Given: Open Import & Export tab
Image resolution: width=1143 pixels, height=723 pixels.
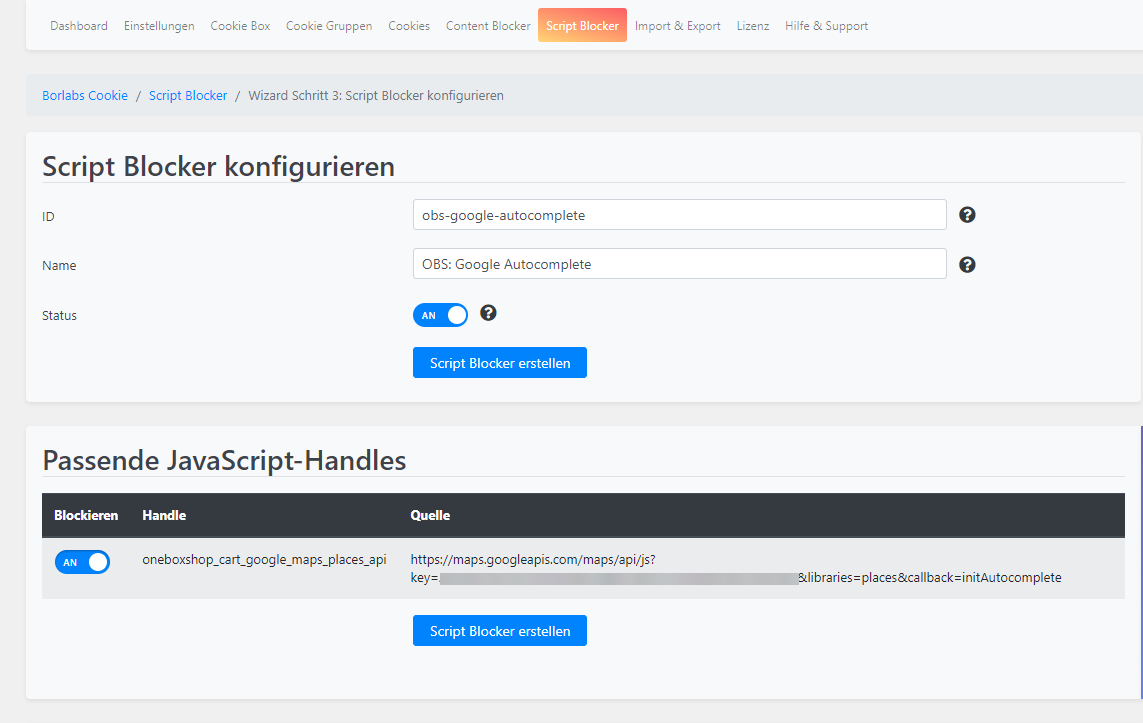Looking at the screenshot, I should 677,26.
